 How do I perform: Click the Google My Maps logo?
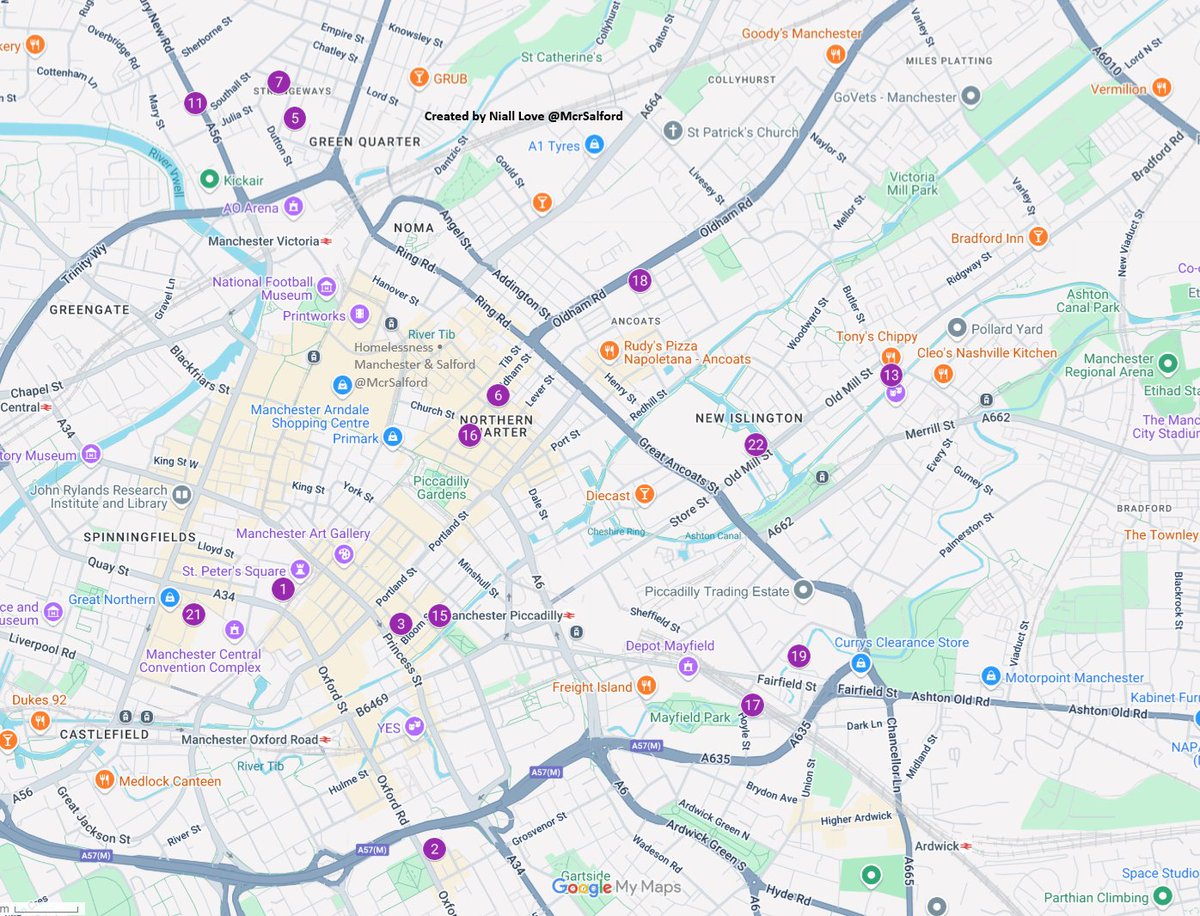coord(617,887)
